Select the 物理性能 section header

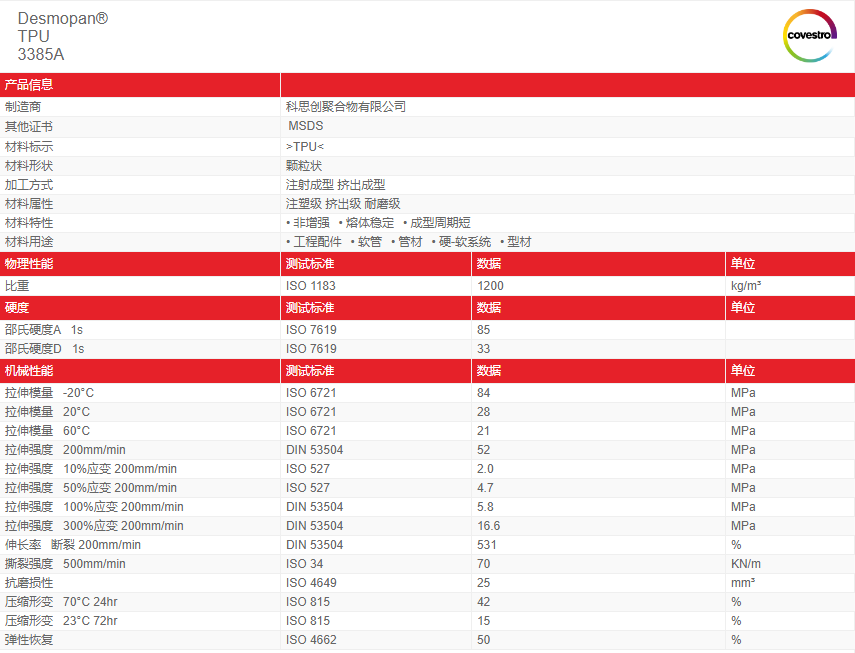click(29, 264)
